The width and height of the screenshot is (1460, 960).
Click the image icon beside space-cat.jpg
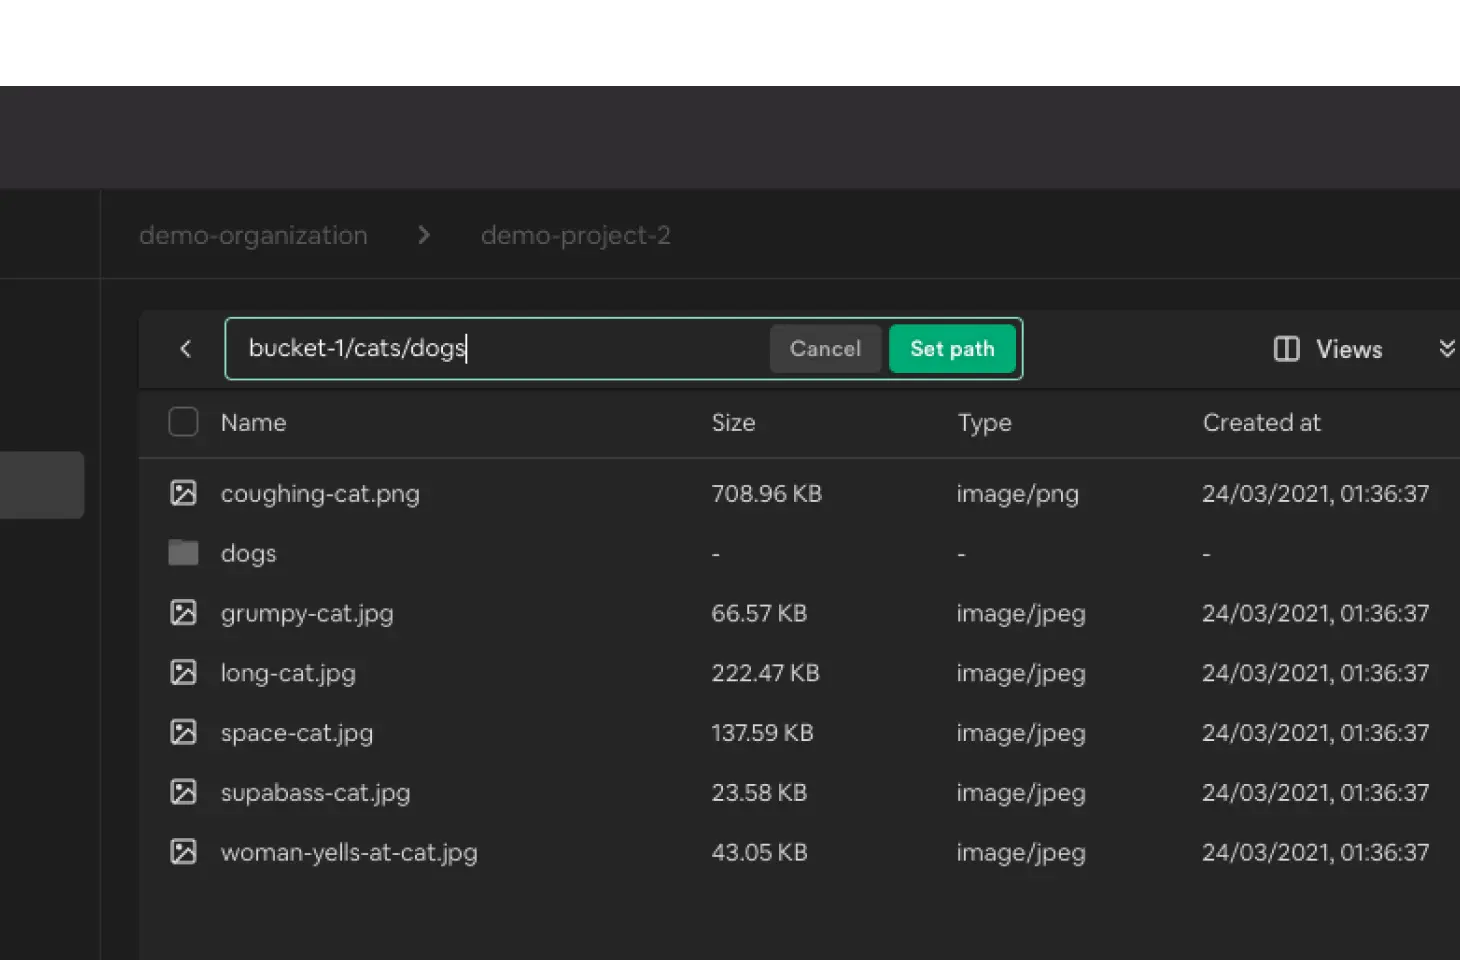coord(183,733)
